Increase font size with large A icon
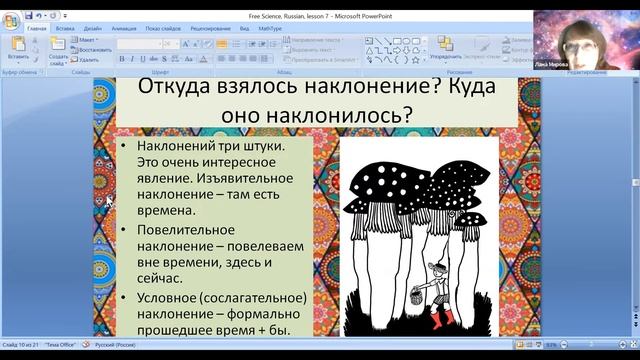 (x=186, y=44)
